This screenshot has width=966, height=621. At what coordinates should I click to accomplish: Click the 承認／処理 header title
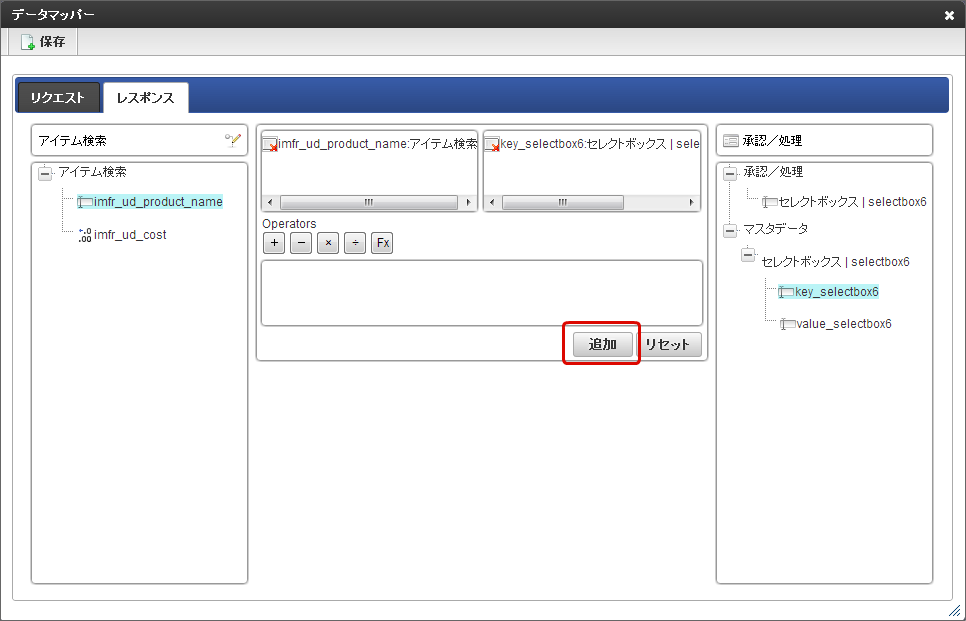click(772, 140)
